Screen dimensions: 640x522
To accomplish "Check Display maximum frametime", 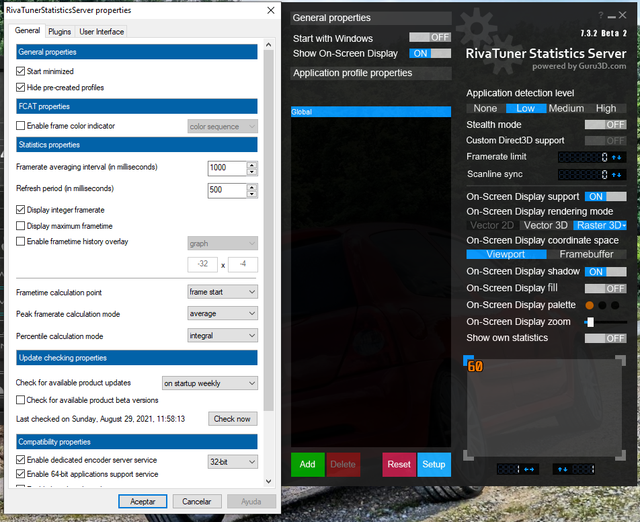I will [20, 226].
